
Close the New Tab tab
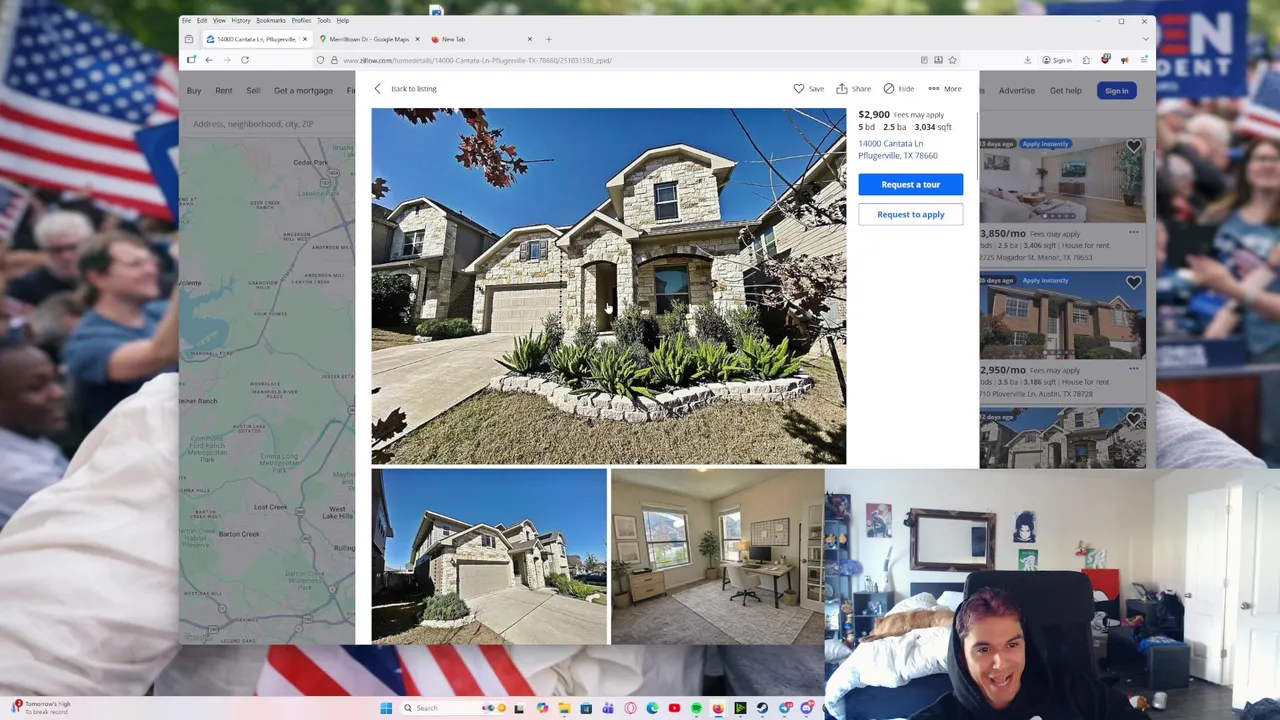[530, 39]
